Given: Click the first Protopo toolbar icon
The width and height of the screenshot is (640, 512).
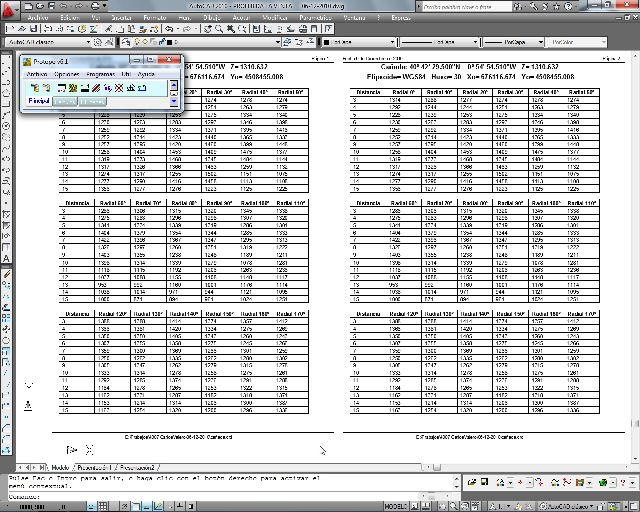Looking at the screenshot, I should (35, 88).
